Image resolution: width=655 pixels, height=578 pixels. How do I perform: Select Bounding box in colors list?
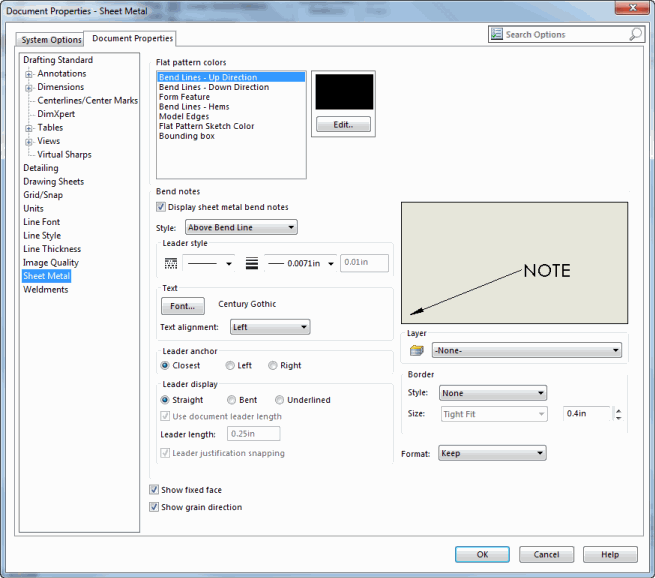187,136
